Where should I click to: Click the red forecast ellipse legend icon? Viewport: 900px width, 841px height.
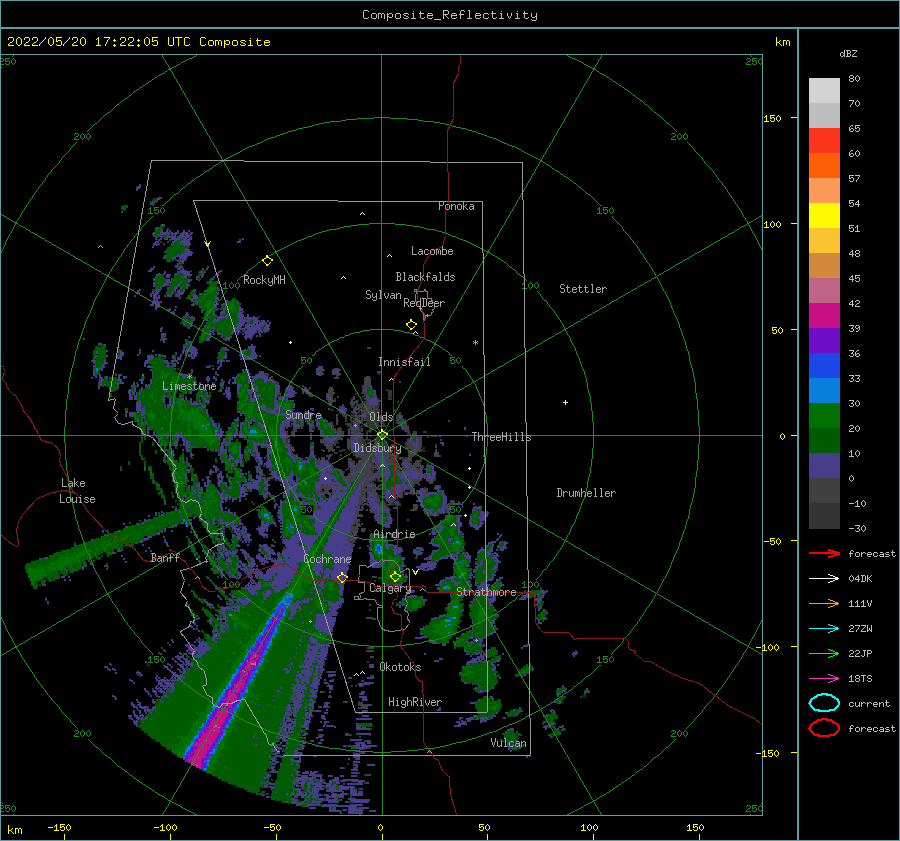(x=824, y=728)
